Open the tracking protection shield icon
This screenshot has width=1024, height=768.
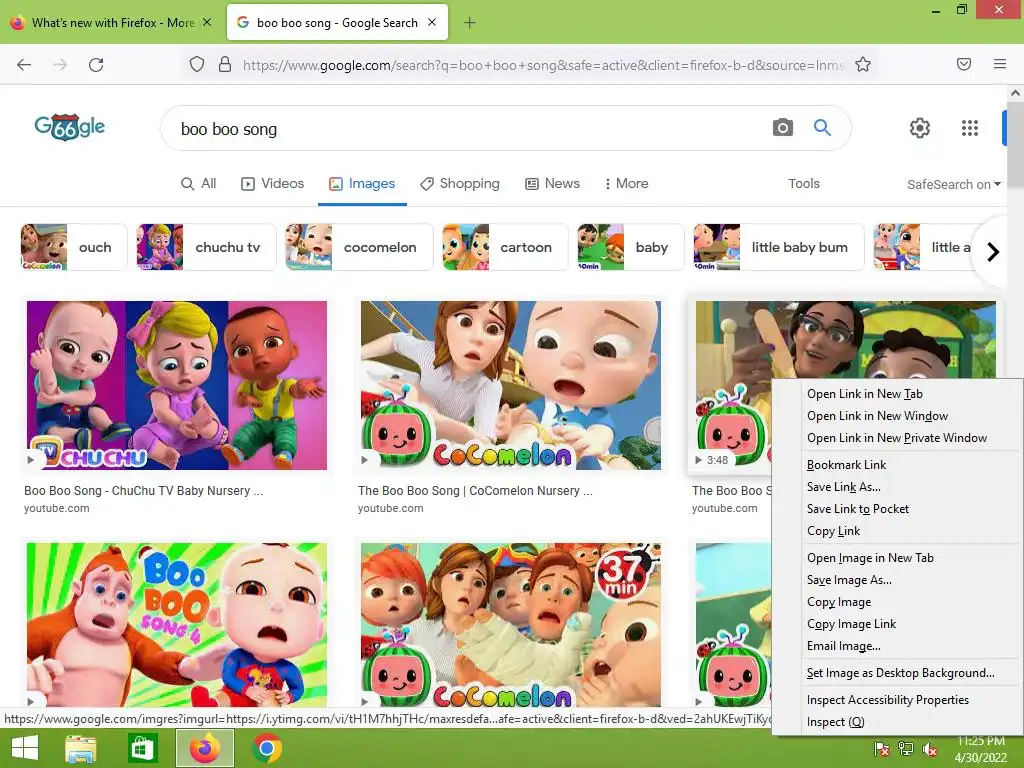[x=197, y=65]
